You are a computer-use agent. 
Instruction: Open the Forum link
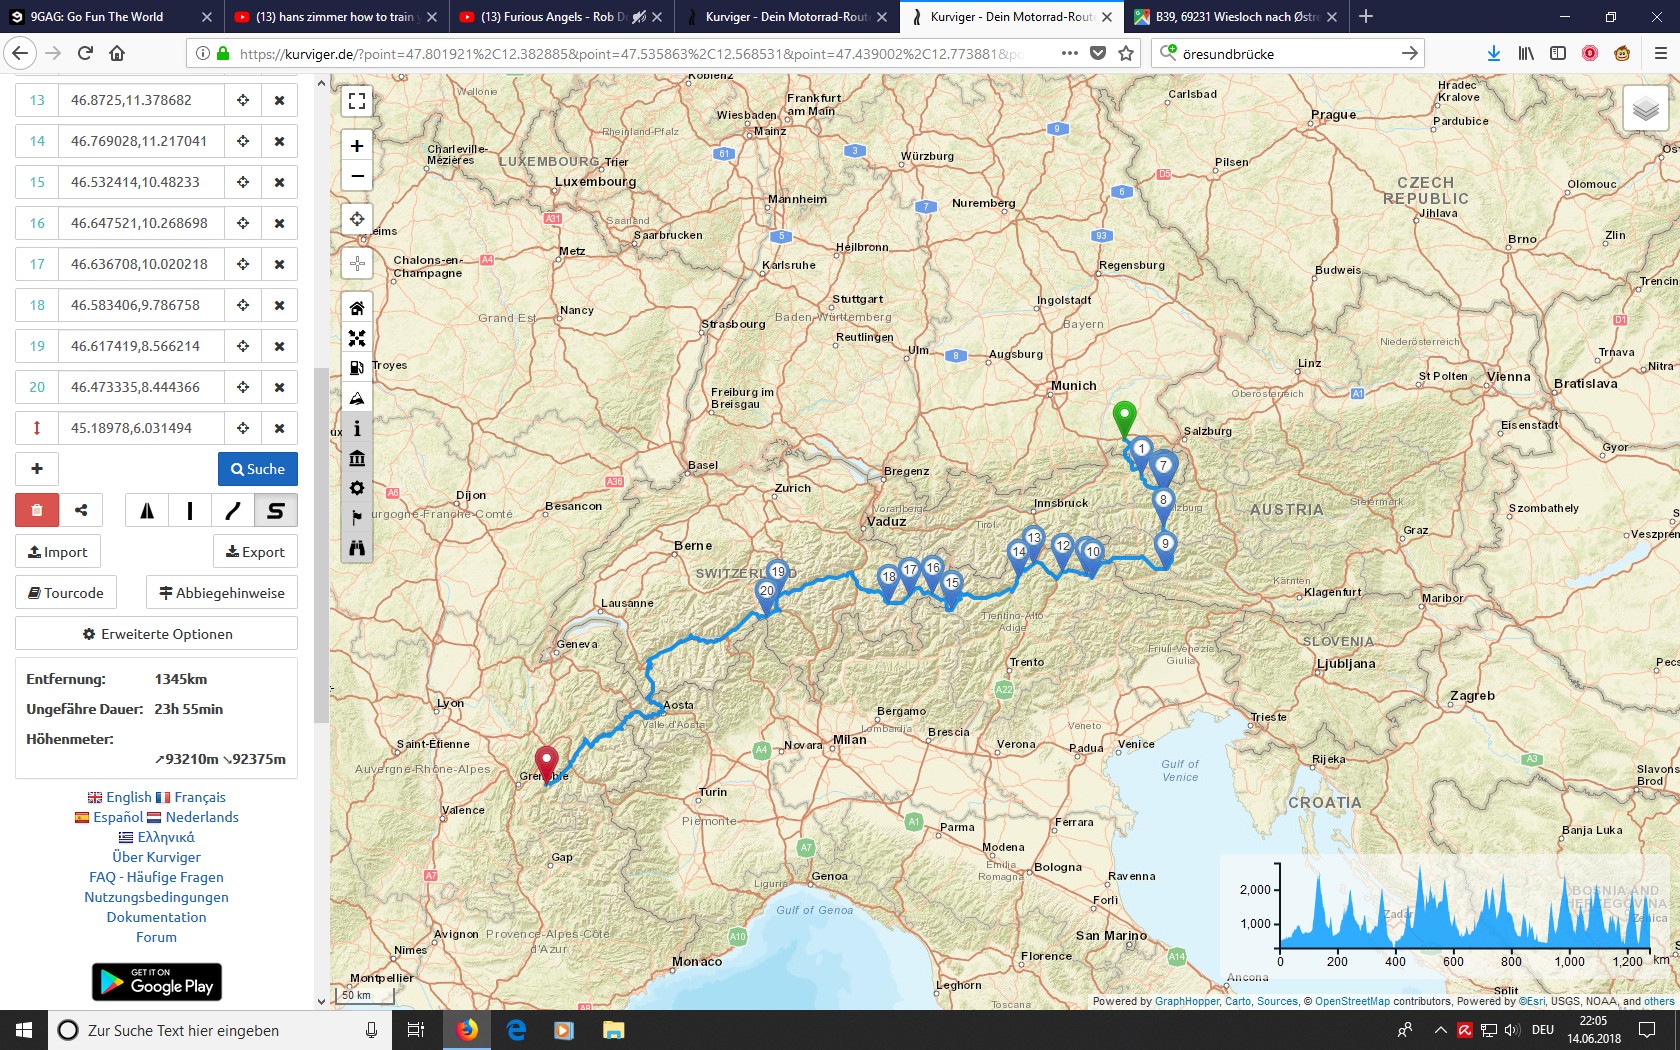click(157, 937)
